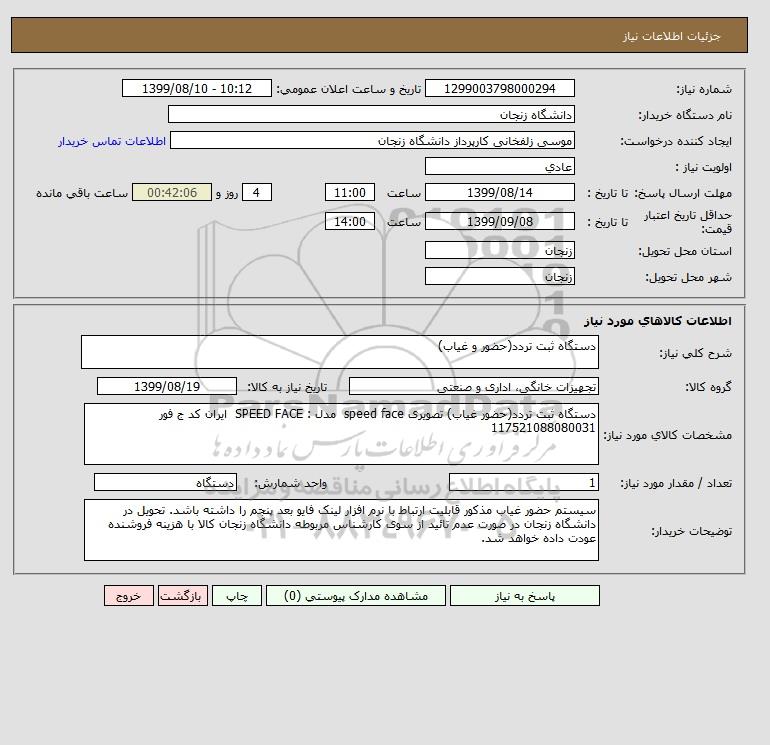Viewport: 770px width, 745px height.
Task: Click unit of measure field دستگاه
Action: click(x=165, y=483)
